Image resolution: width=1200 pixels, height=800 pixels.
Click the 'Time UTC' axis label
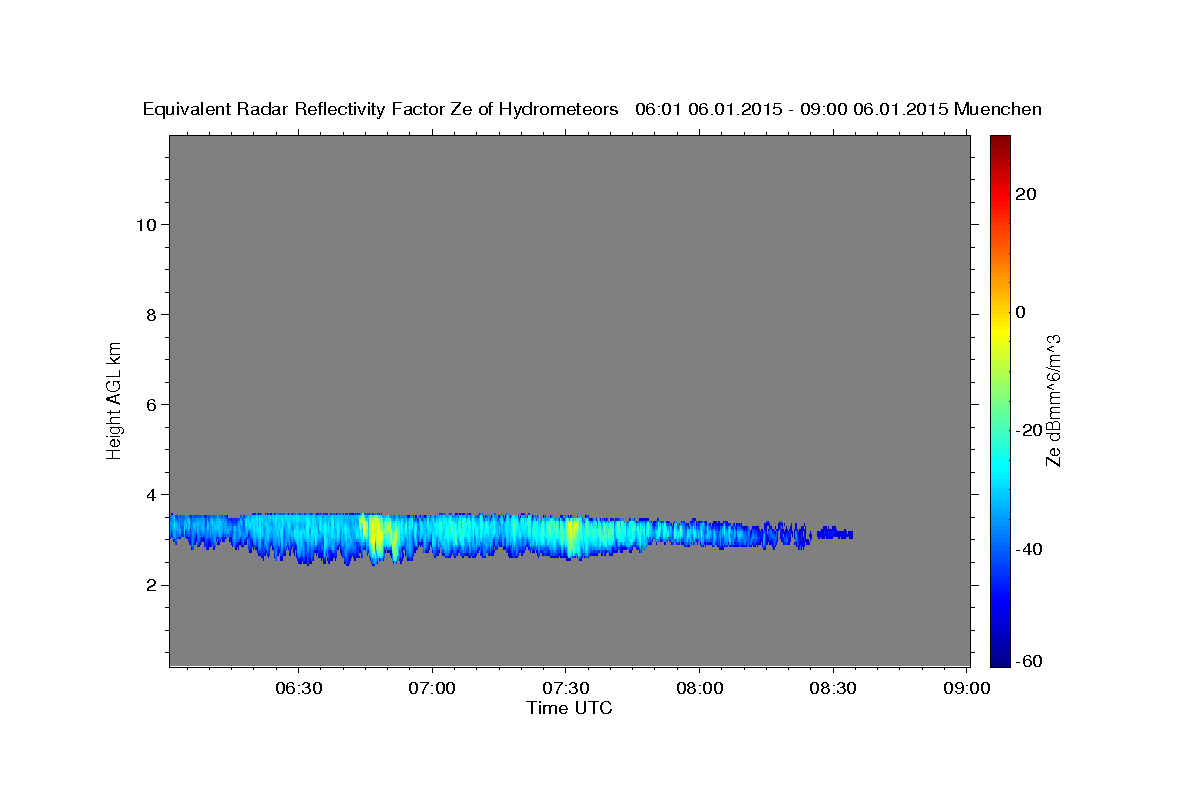[x=569, y=708]
